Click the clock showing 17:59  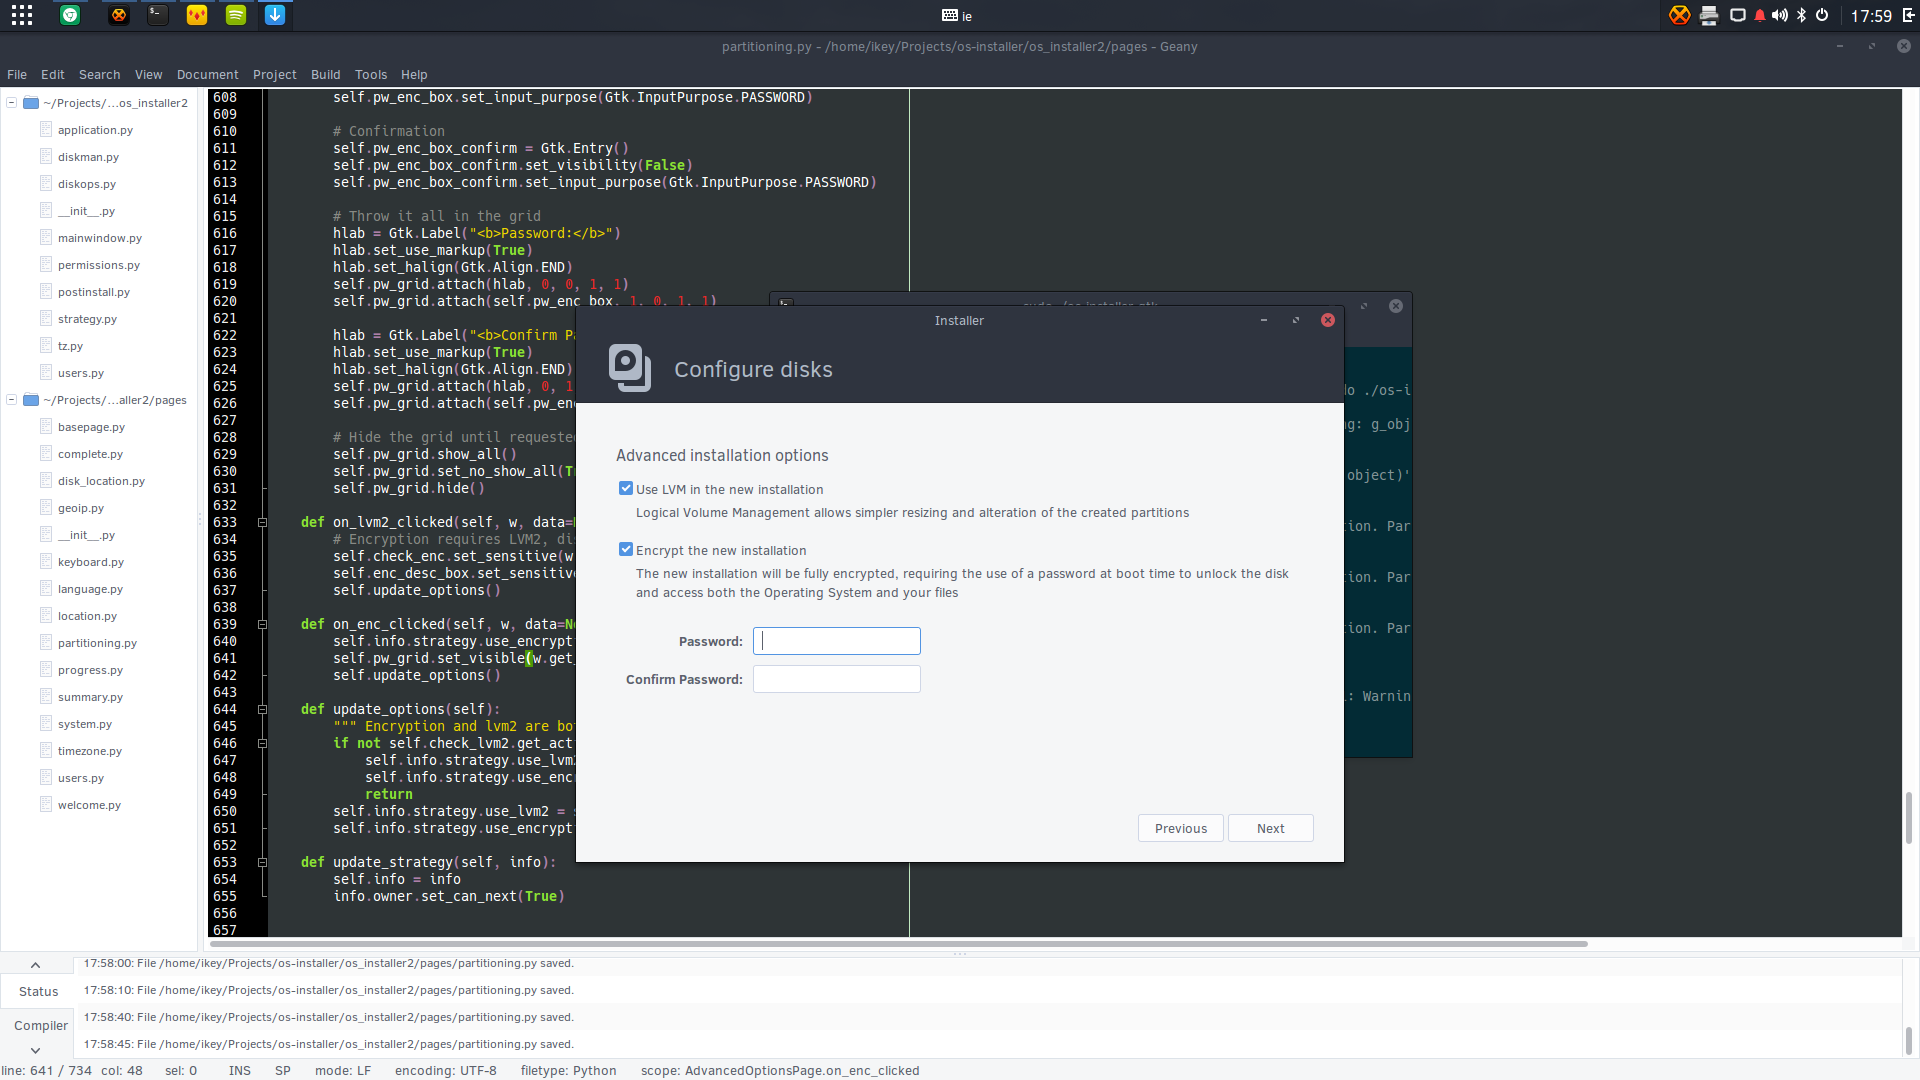1871,16
